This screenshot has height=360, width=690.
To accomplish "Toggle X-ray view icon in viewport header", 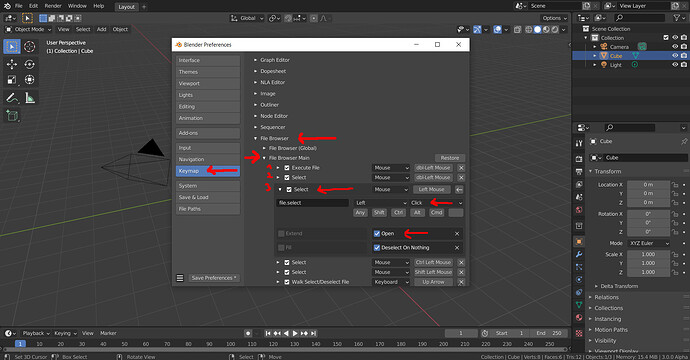I will coord(518,29).
